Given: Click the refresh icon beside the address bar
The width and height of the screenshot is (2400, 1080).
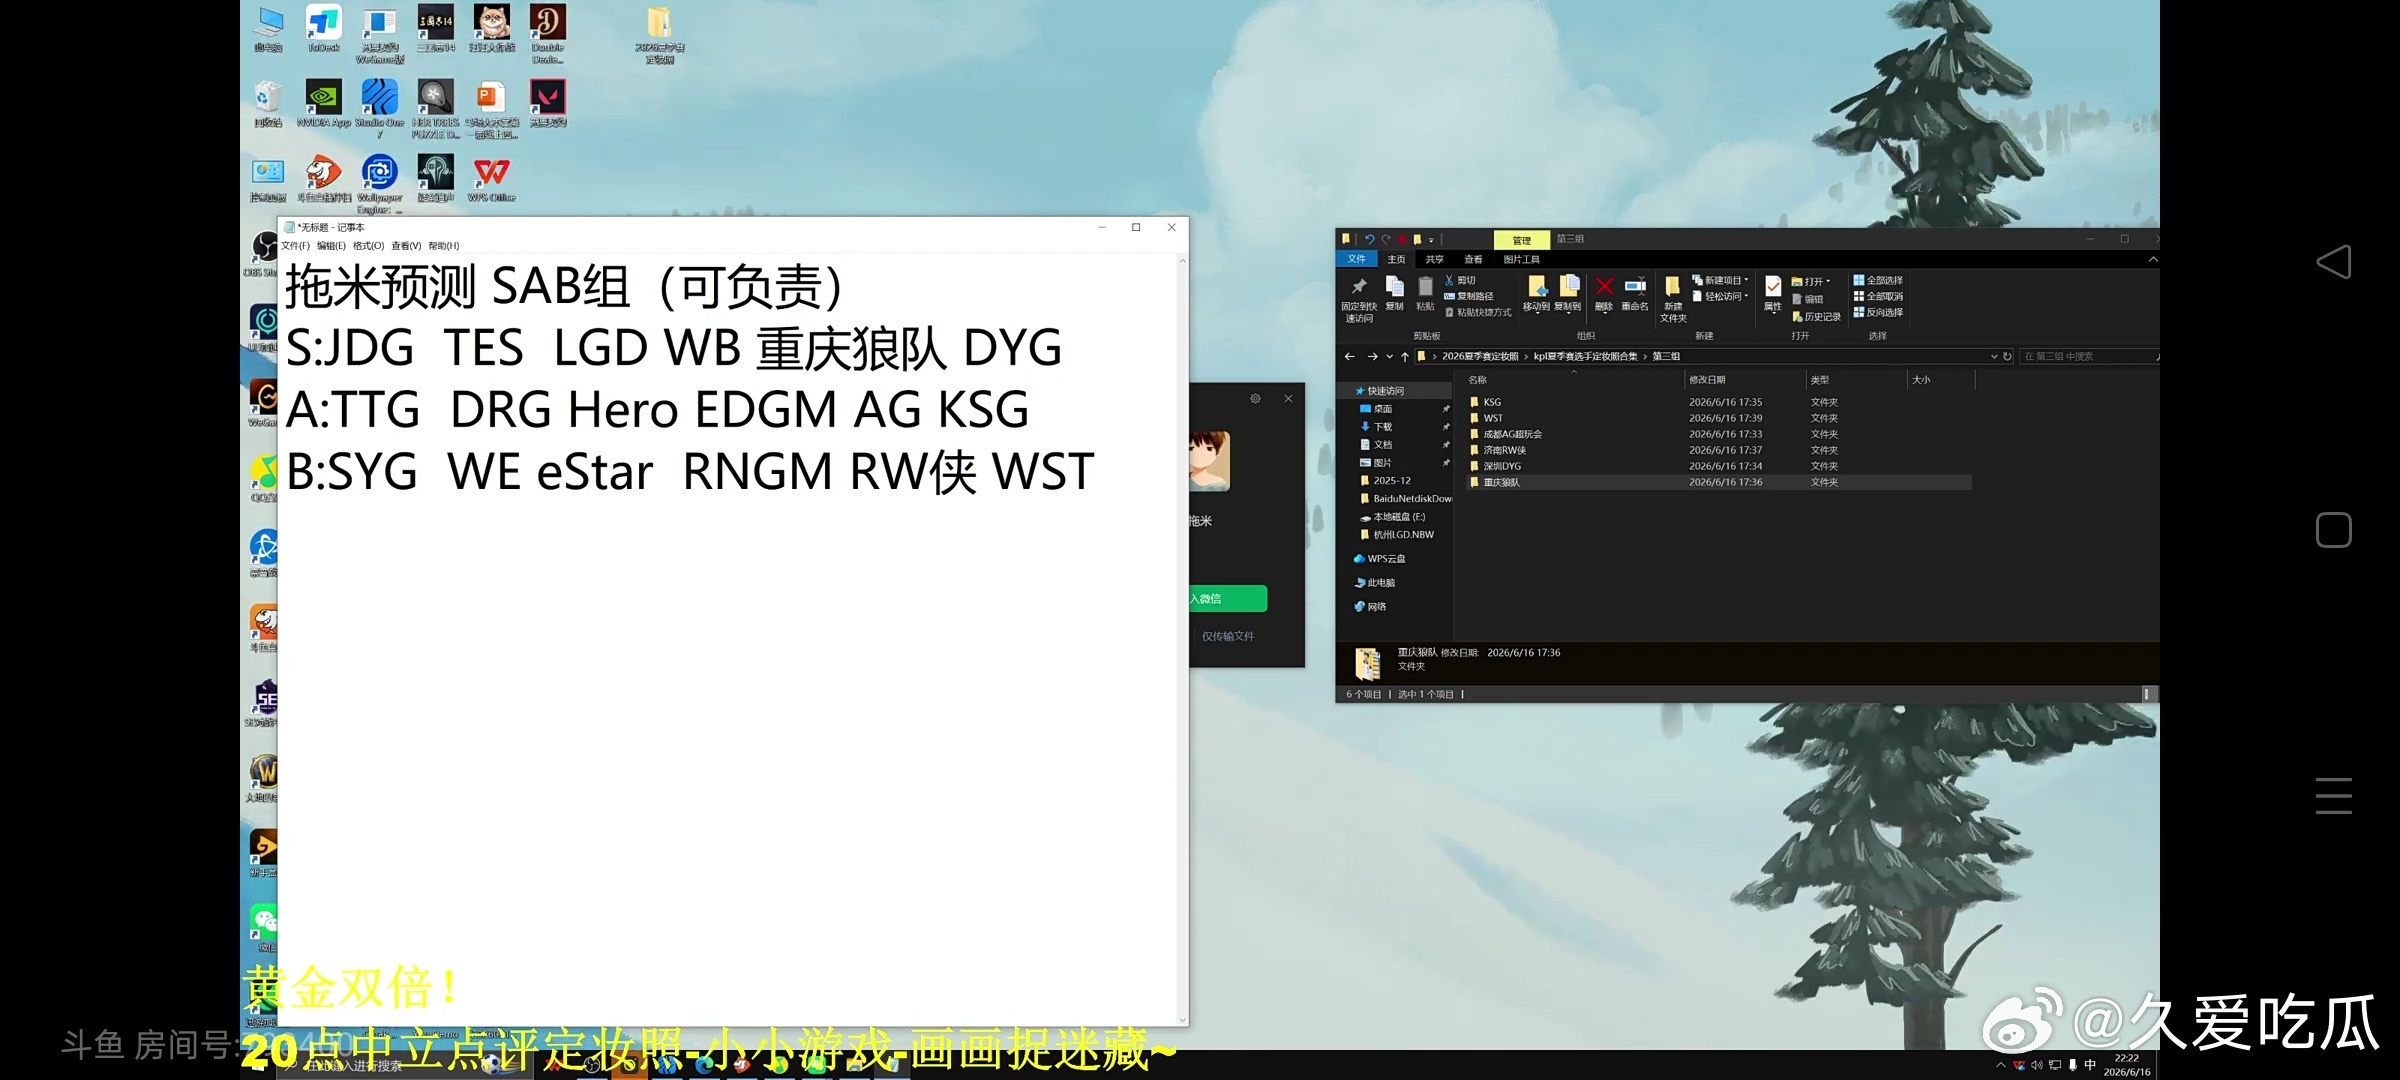Looking at the screenshot, I should click(2007, 356).
